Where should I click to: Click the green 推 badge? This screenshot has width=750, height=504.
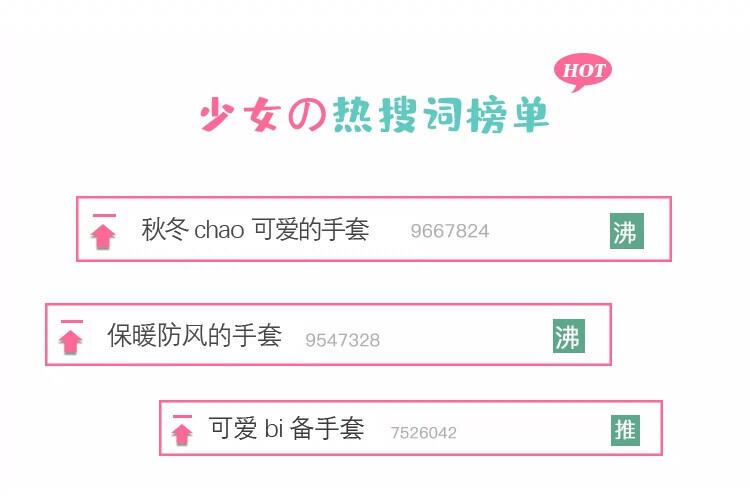625,430
